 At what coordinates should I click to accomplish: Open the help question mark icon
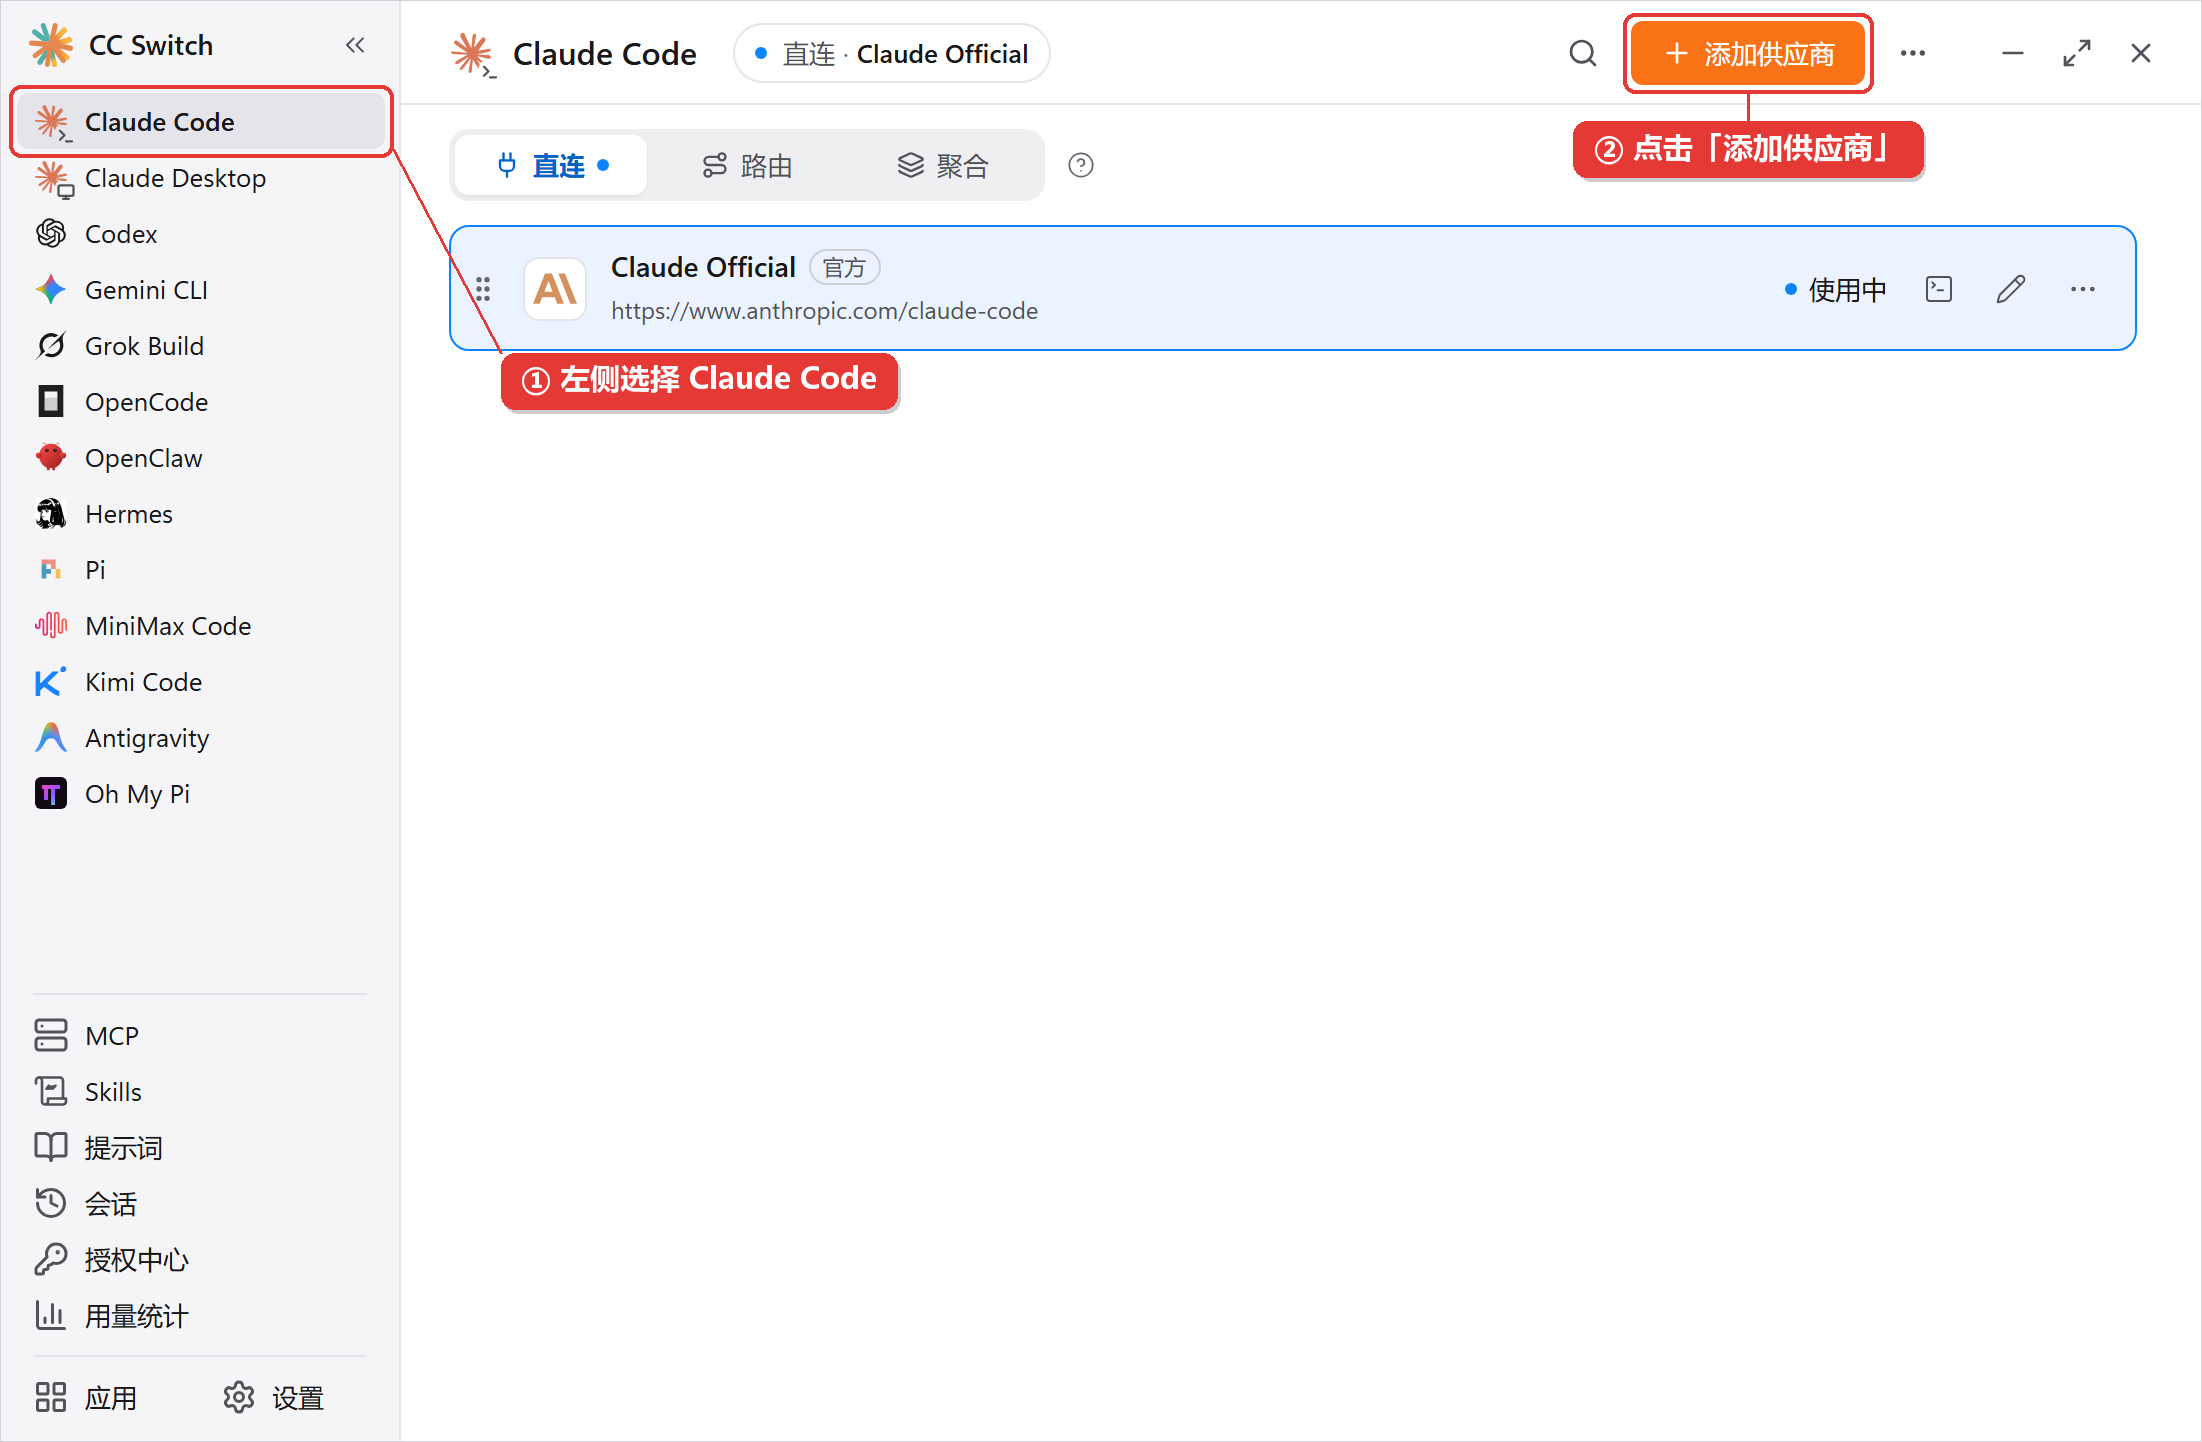[1080, 165]
